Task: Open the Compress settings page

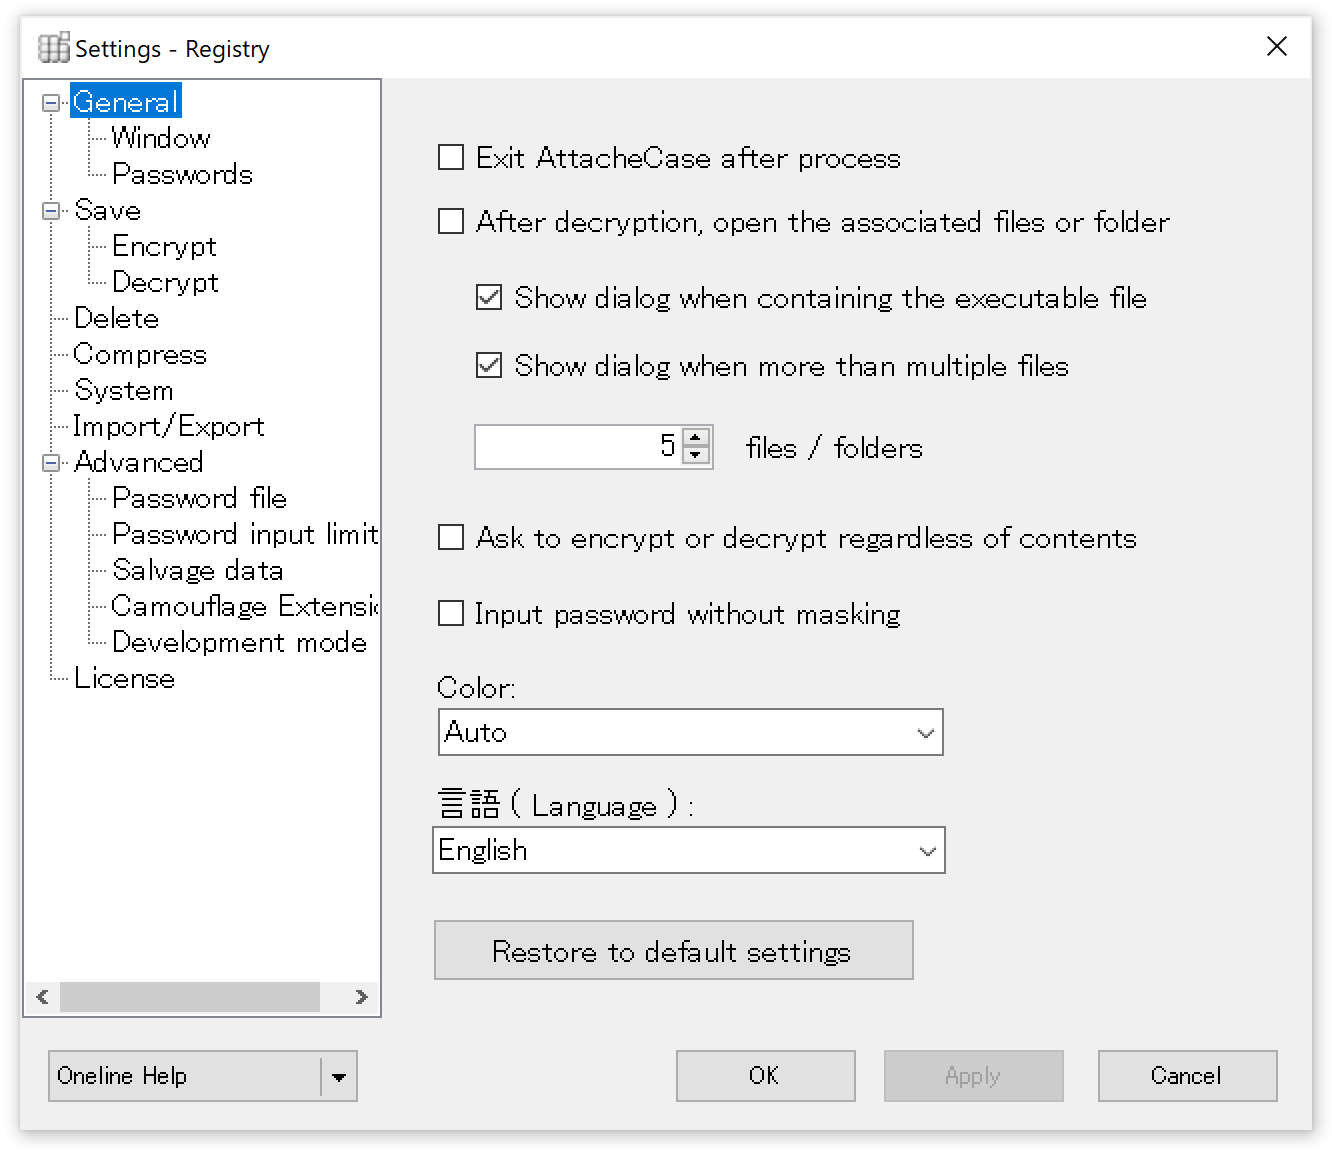Action: (x=140, y=355)
